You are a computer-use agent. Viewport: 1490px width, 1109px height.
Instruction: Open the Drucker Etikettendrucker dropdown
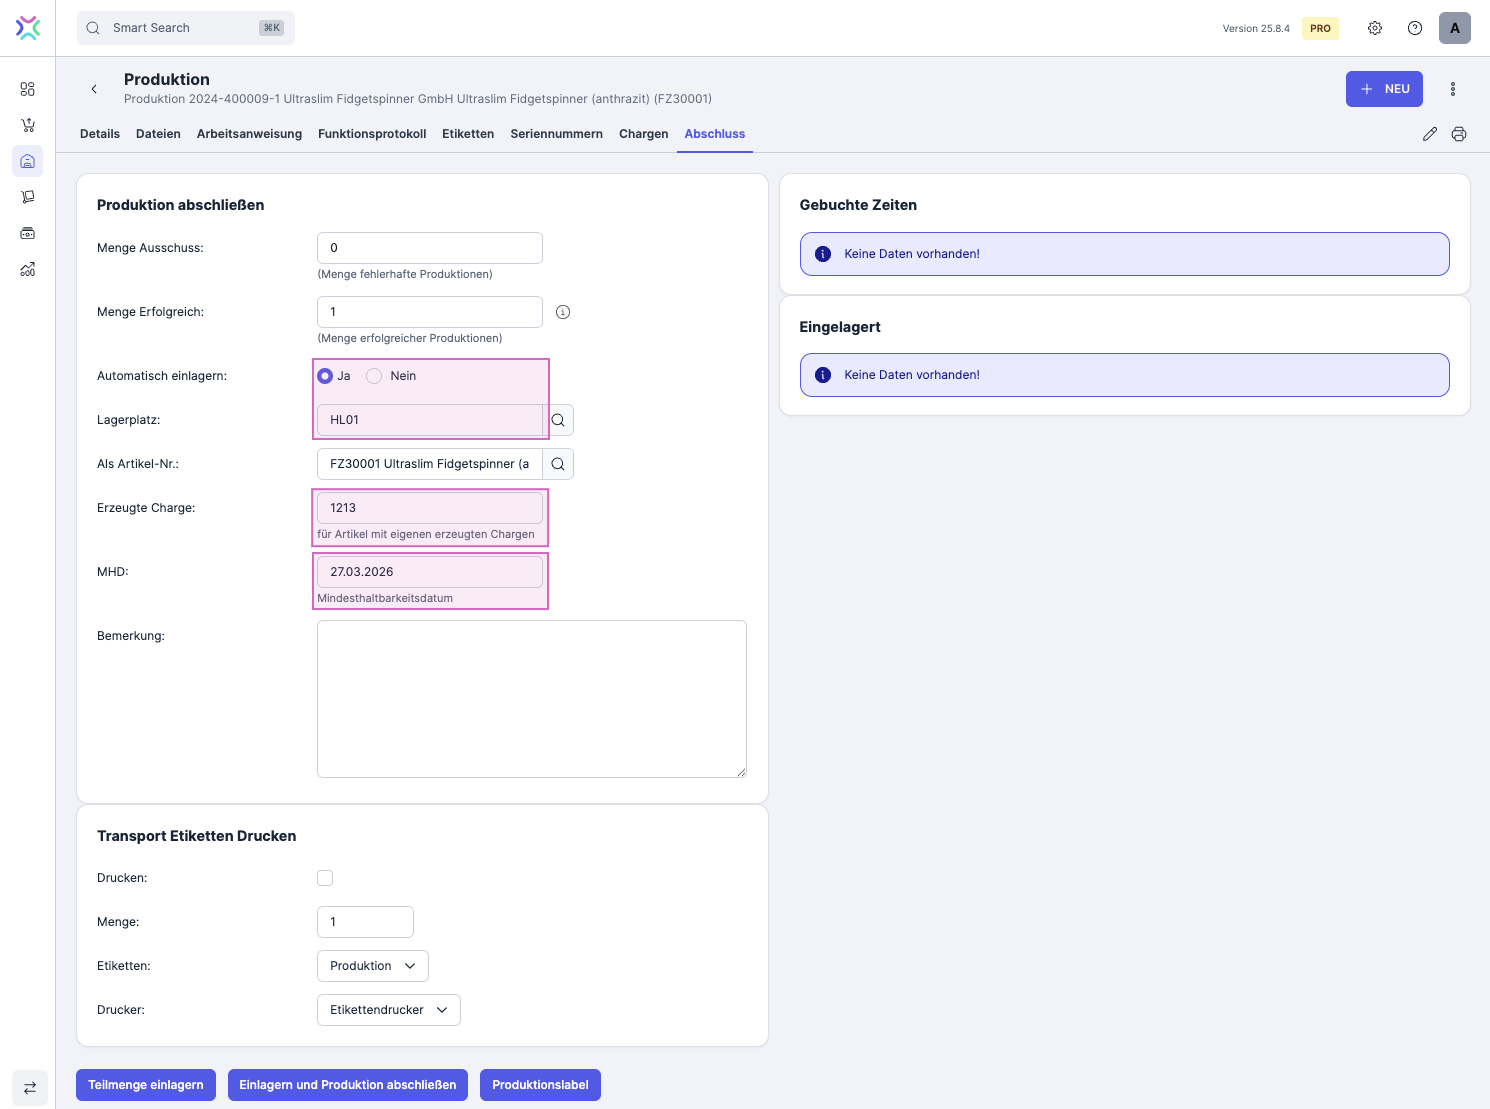point(388,1010)
